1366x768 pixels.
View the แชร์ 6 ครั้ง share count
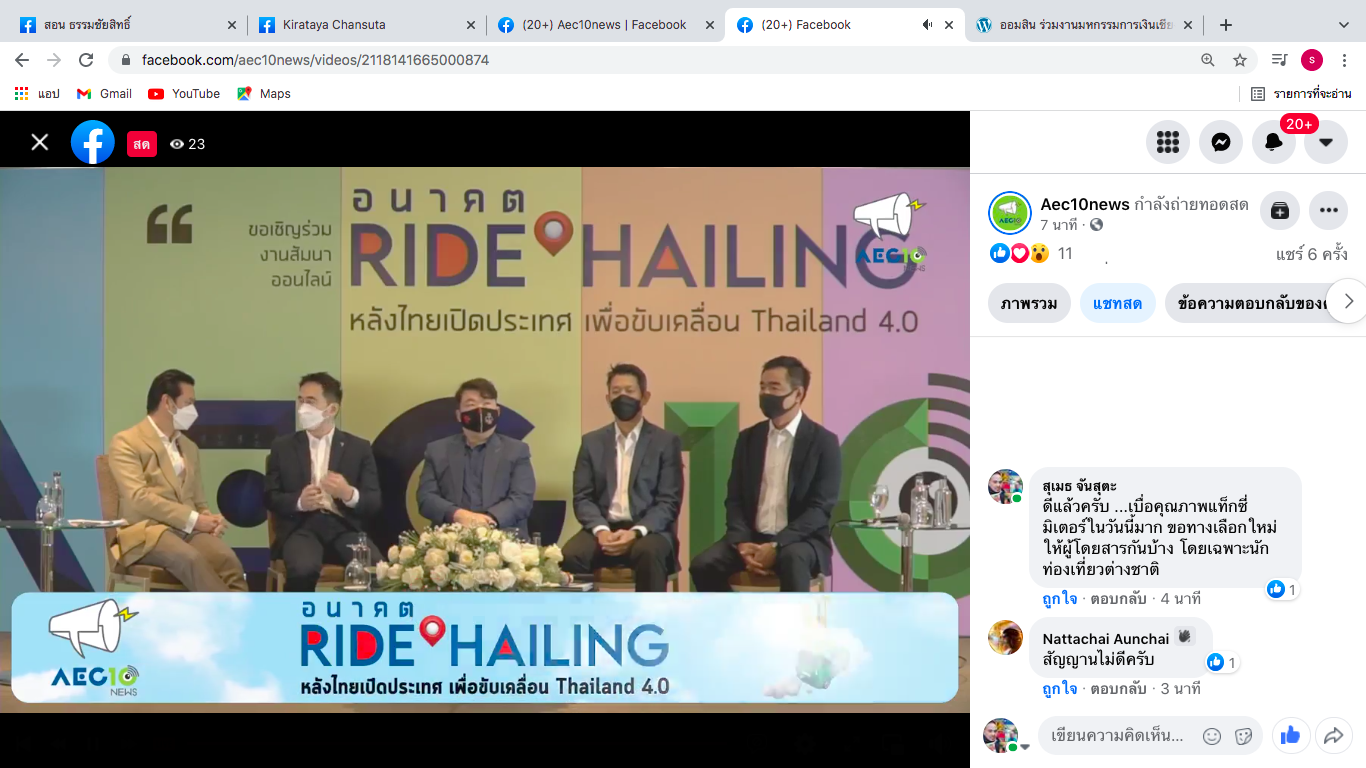coord(1312,254)
